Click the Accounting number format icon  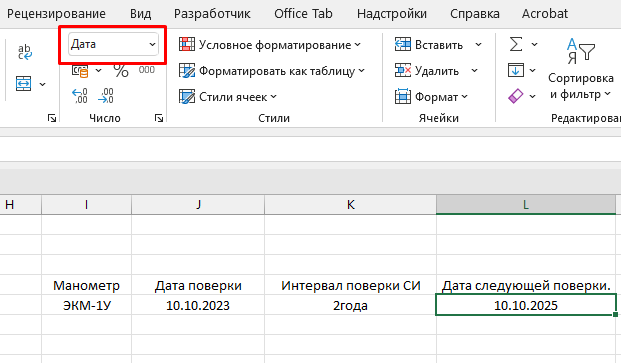(x=80, y=71)
